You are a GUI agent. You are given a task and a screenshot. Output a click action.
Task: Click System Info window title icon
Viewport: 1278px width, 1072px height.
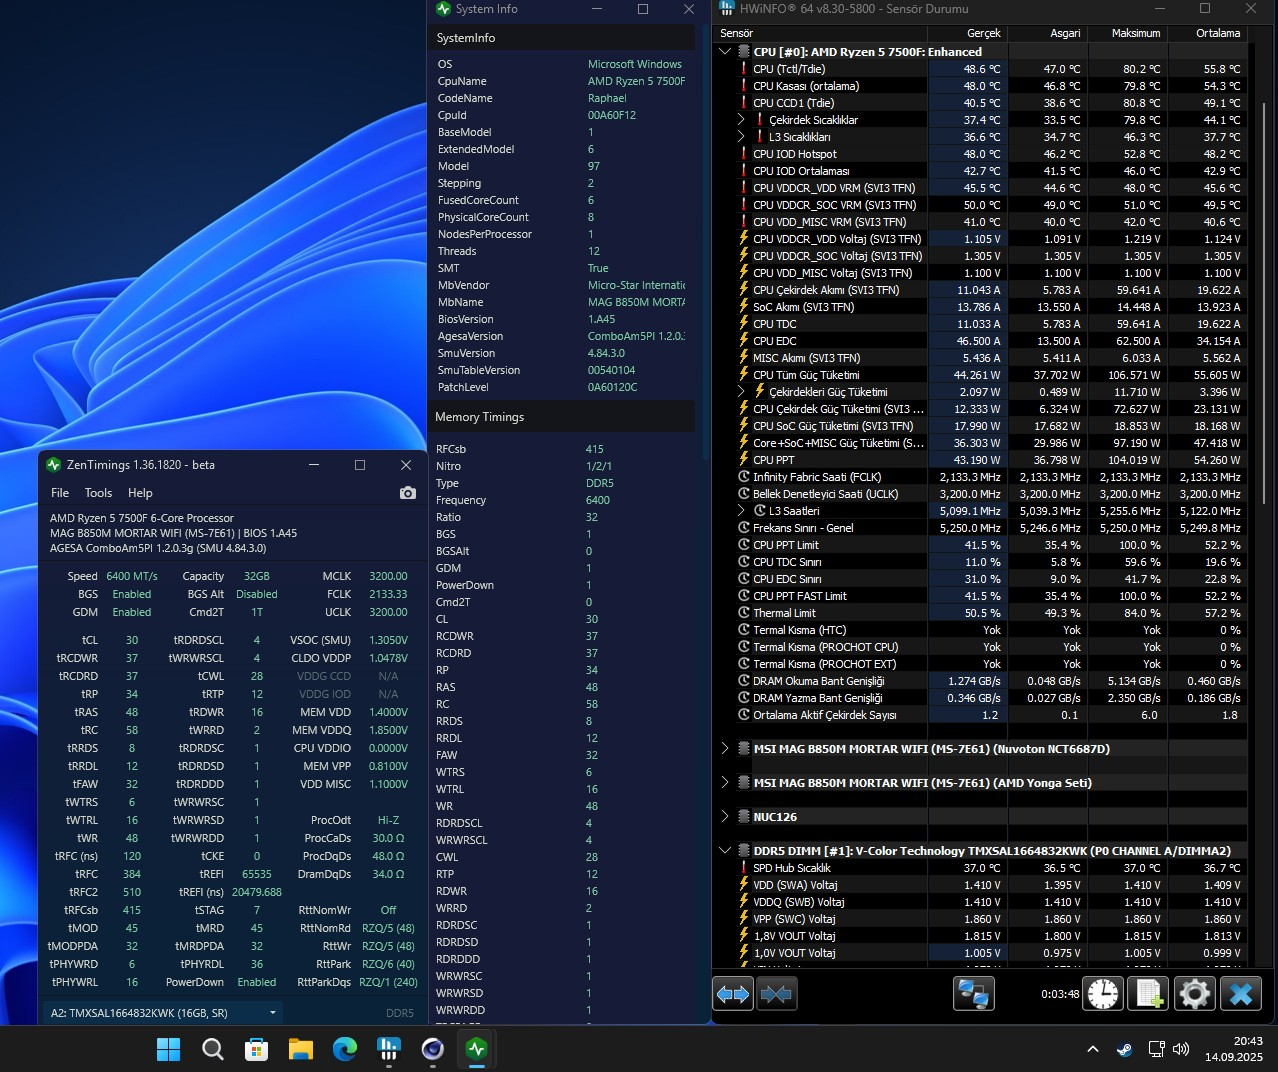pos(444,9)
